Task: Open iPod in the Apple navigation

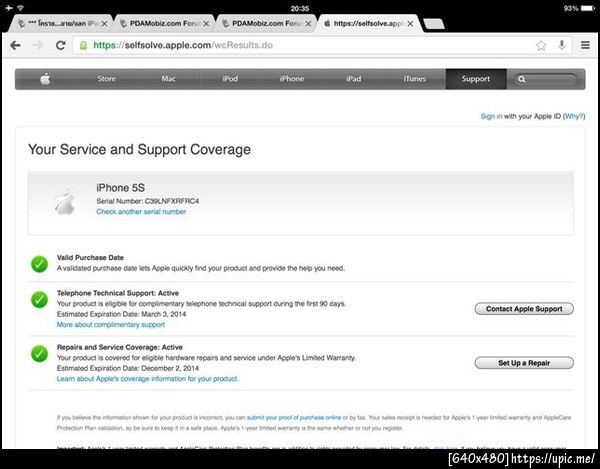Action: click(x=230, y=79)
